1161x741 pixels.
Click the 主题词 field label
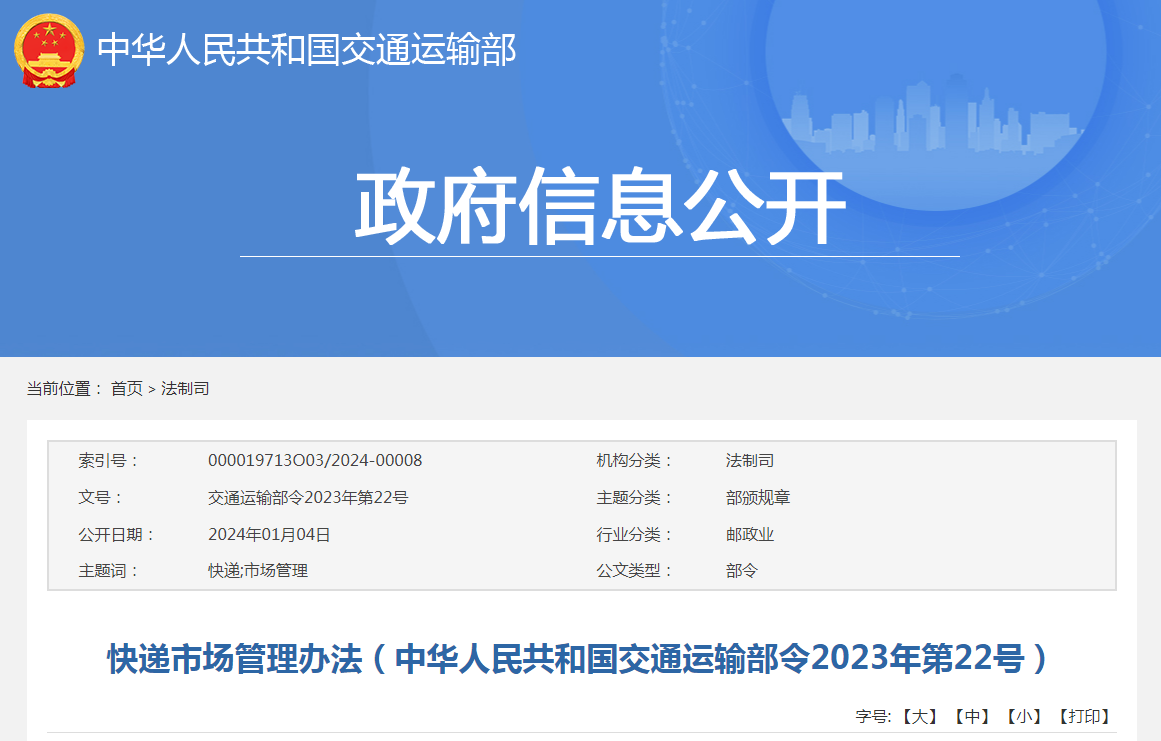(x=108, y=571)
